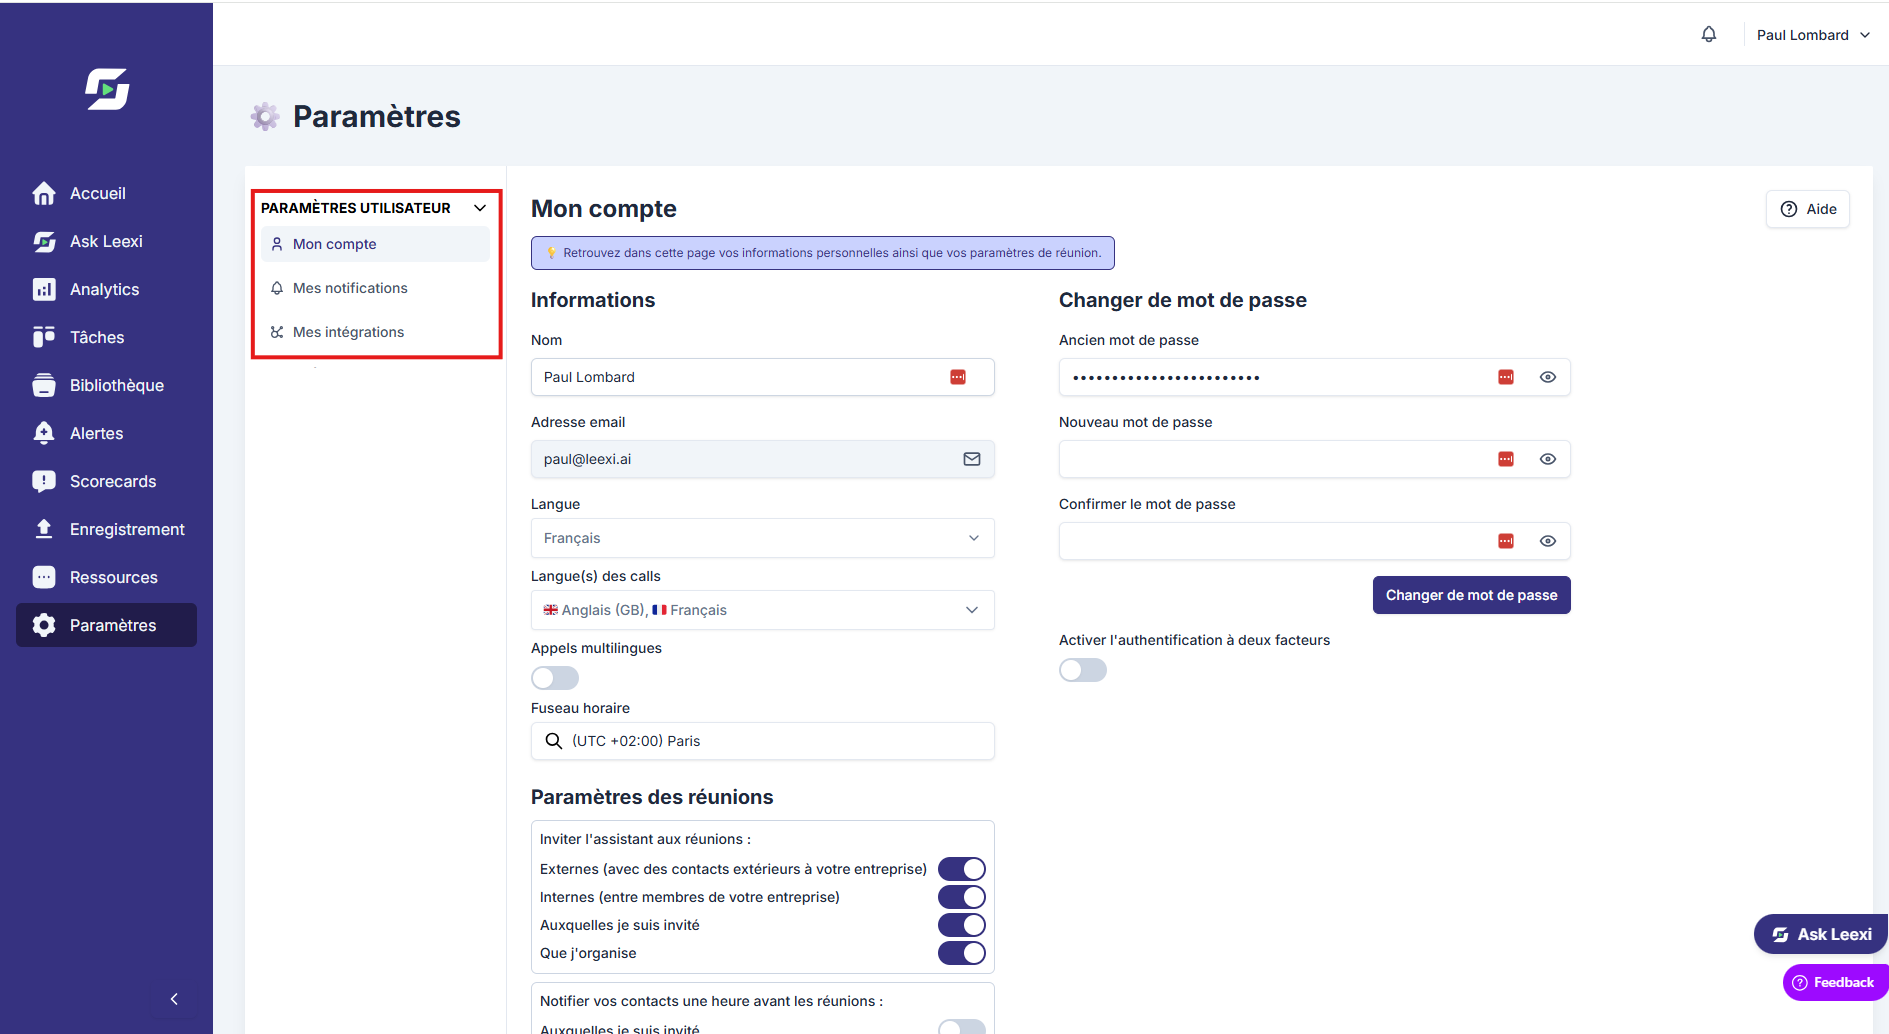Image resolution: width=1889 pixels, height=1034 pixels.
Task: Go to Accueil in the sidebar
Action: [106, 193]
